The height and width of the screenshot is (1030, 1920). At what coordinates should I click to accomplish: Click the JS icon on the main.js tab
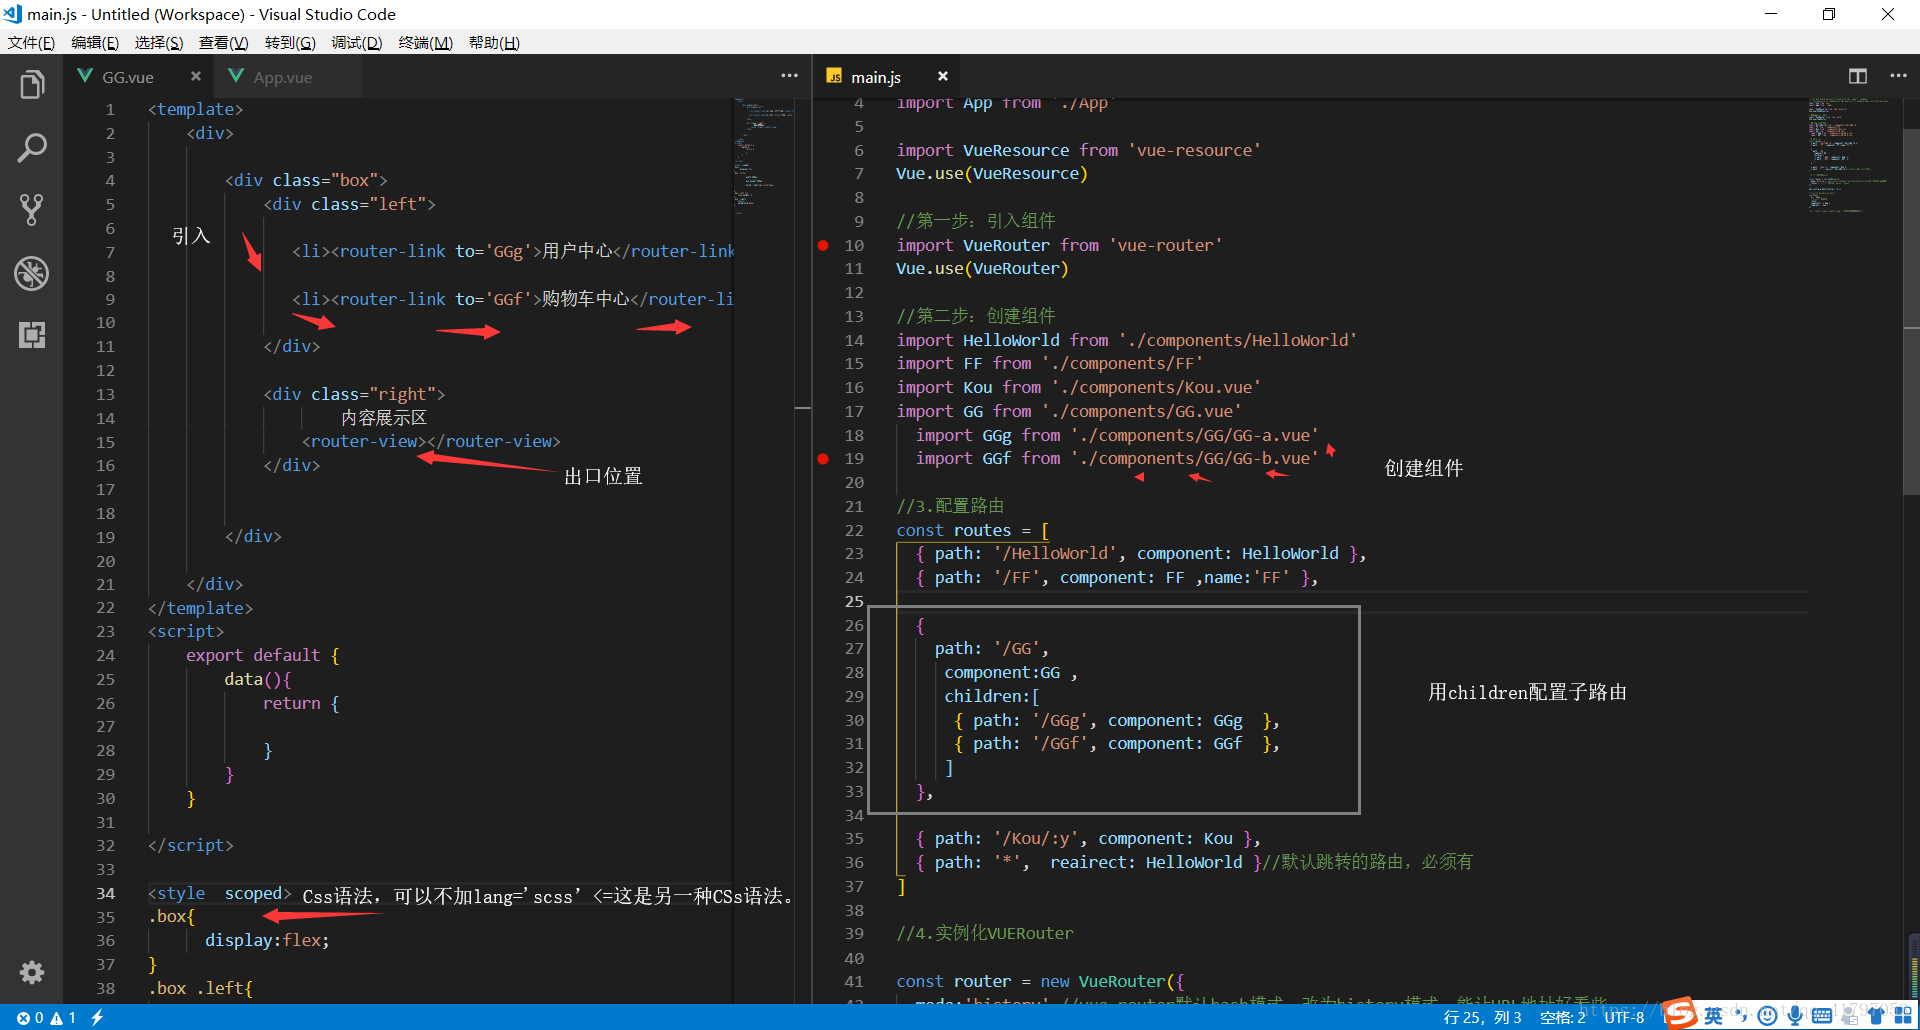(834, 77)
